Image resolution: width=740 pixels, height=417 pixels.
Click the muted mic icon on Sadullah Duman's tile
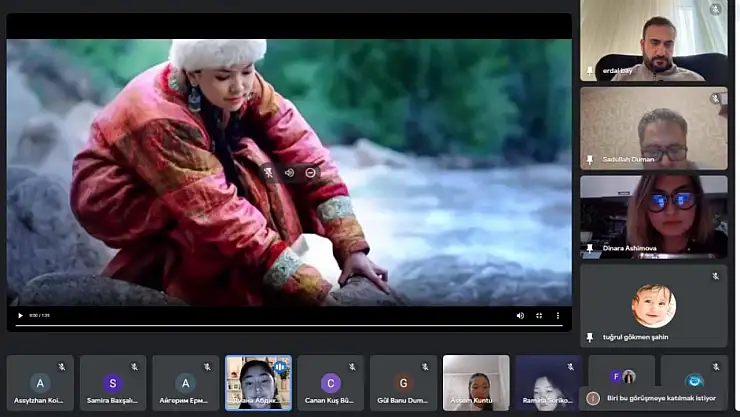pos(715,99)
